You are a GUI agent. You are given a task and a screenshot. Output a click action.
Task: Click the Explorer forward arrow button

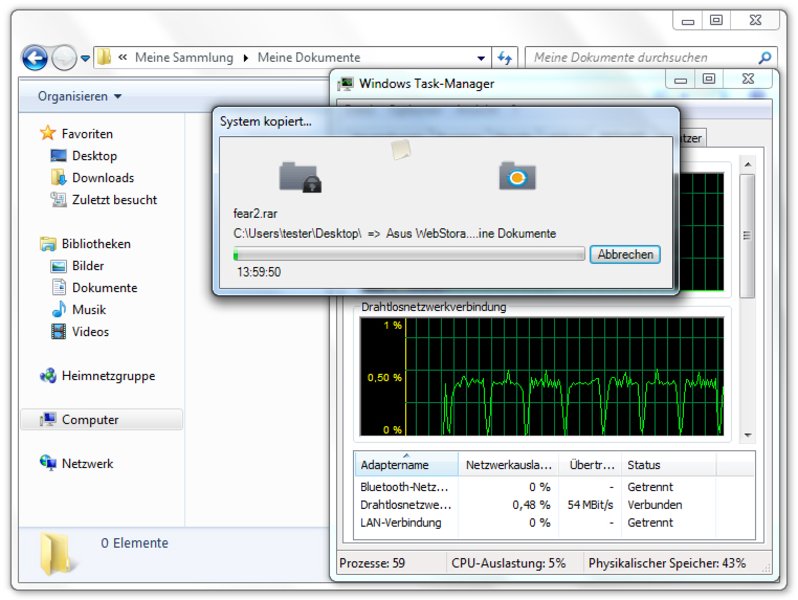pos(64,58)
